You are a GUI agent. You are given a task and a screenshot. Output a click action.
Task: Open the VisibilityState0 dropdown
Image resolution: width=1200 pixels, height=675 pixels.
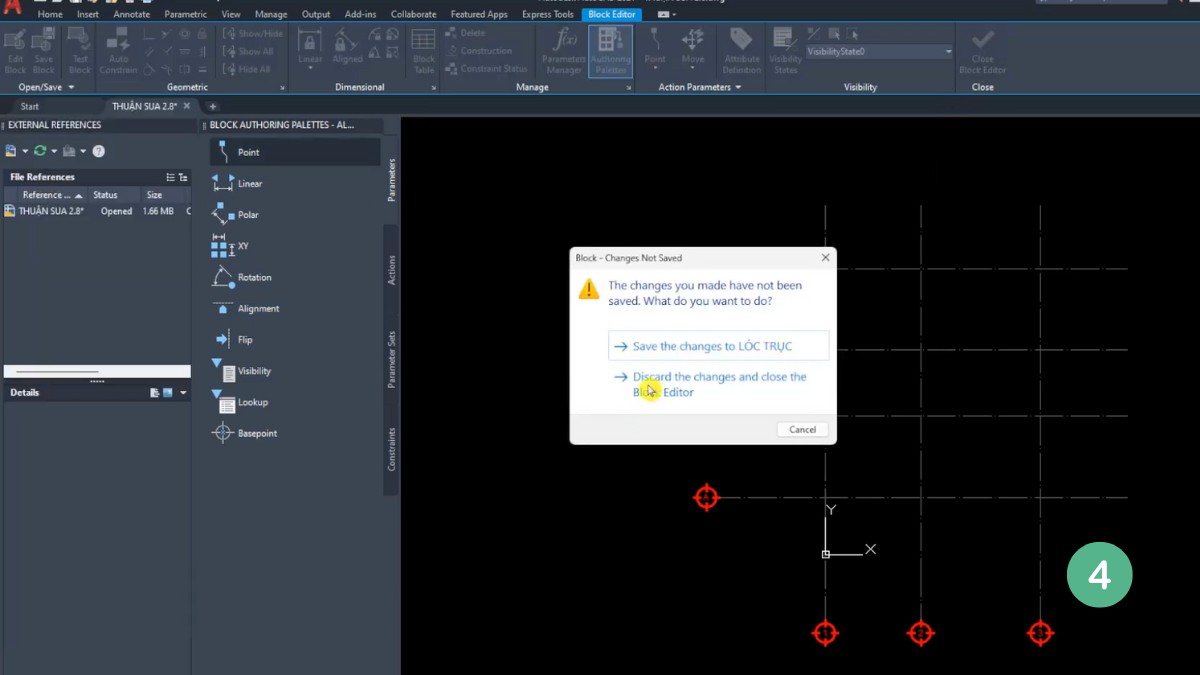pyautogui.click(x=948, y=51)
